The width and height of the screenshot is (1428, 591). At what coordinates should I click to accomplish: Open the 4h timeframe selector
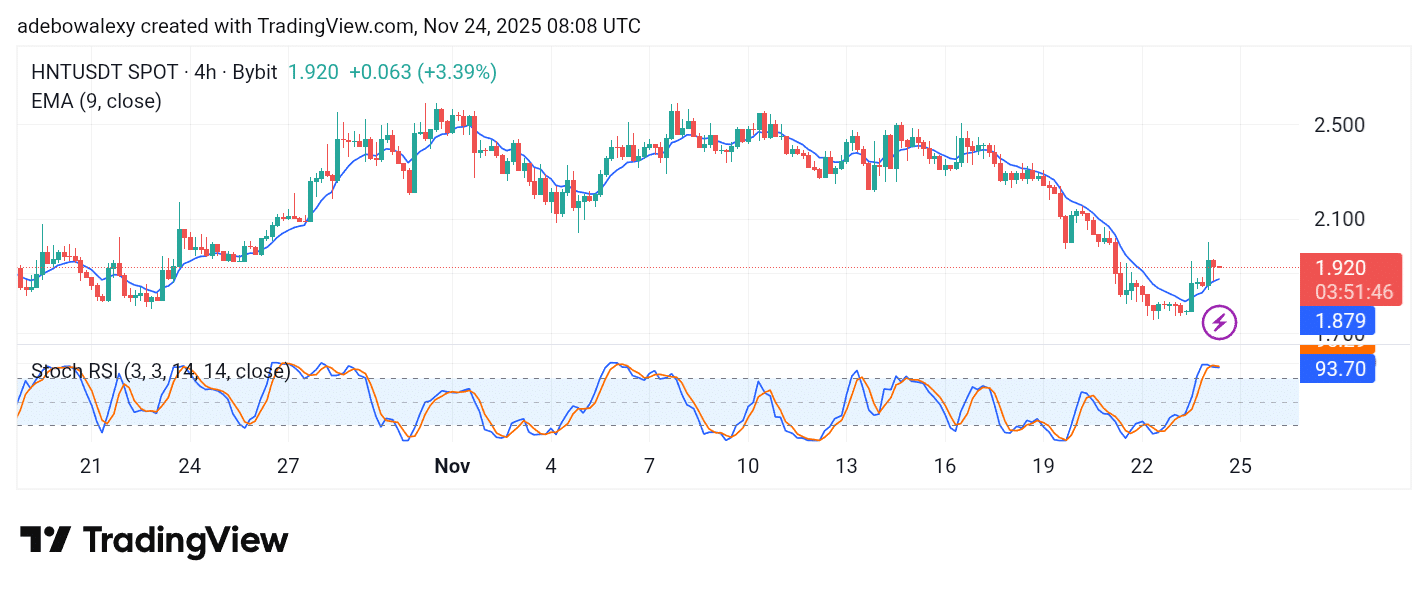pyautogui.click(x=207, y=72)
